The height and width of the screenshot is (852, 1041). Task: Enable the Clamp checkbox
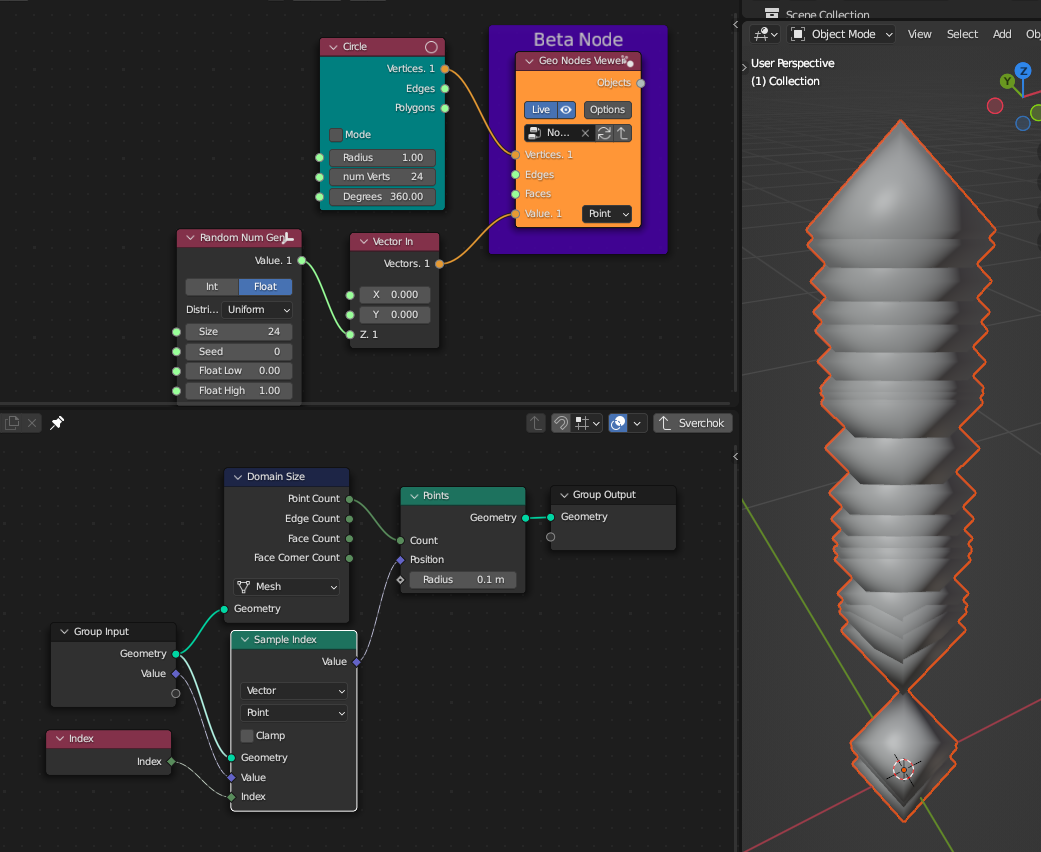[247, 736]
